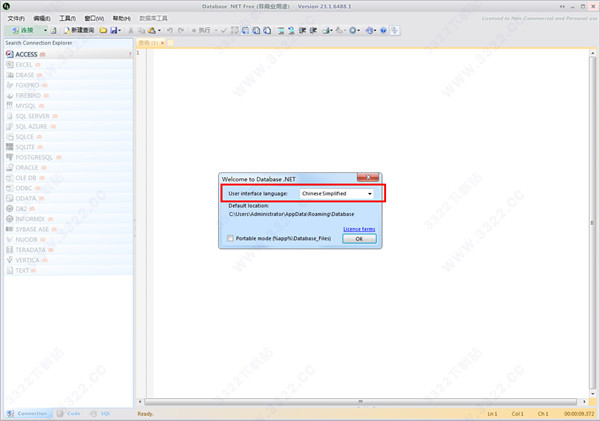Click the redo arrow icon
This screenshot has height=421, width=600.
click(x=181, y=30)
